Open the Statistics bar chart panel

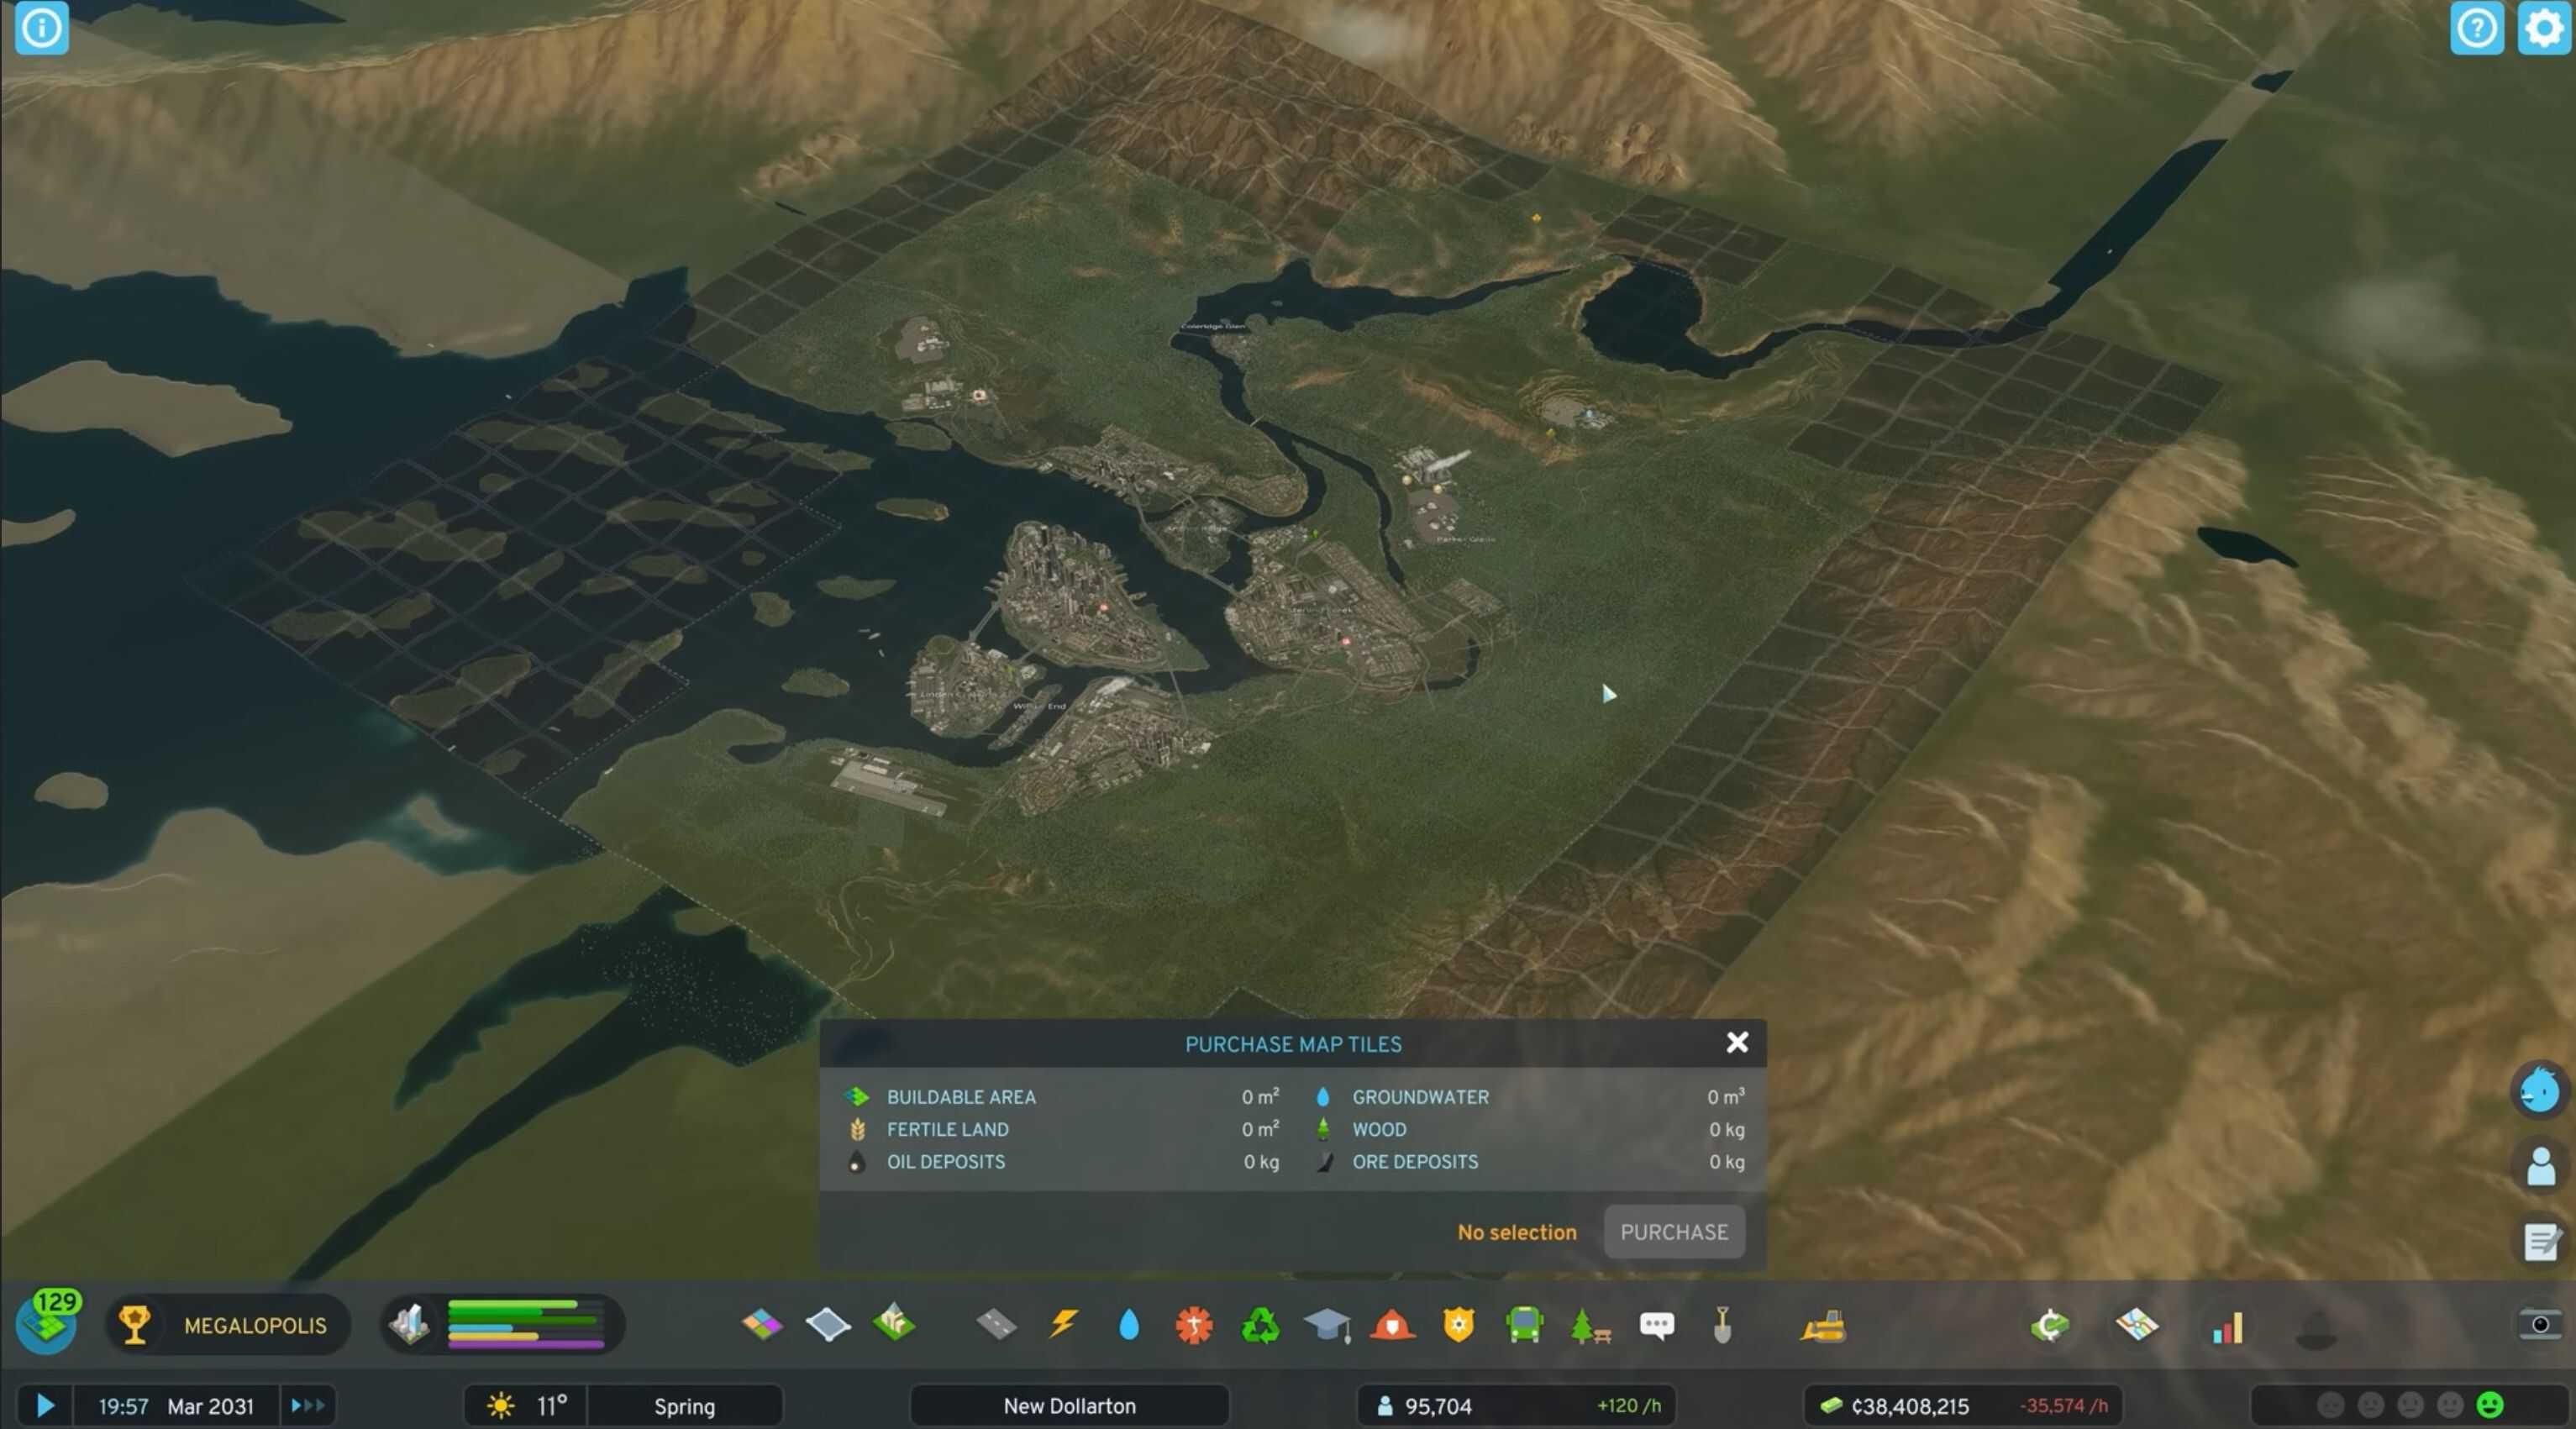tap(2227, 1326)
